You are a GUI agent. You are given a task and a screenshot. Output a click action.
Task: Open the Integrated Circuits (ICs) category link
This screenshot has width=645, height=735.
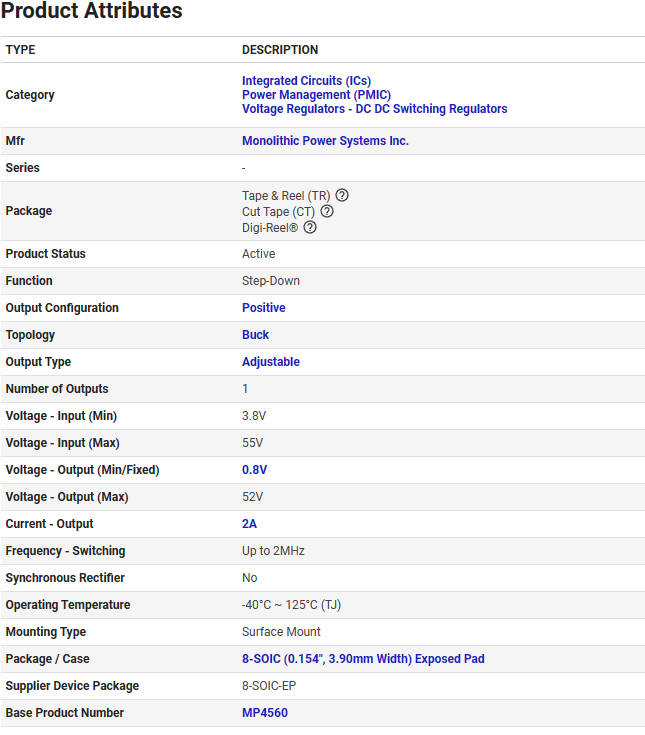[306, 81]
